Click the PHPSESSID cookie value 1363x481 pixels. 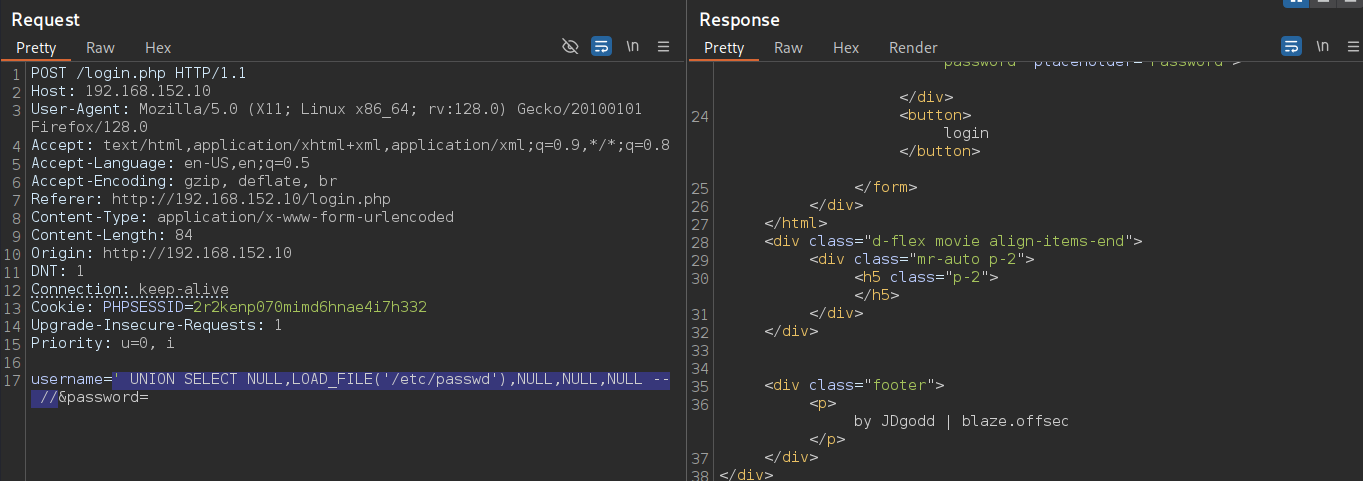coord(310,307)
